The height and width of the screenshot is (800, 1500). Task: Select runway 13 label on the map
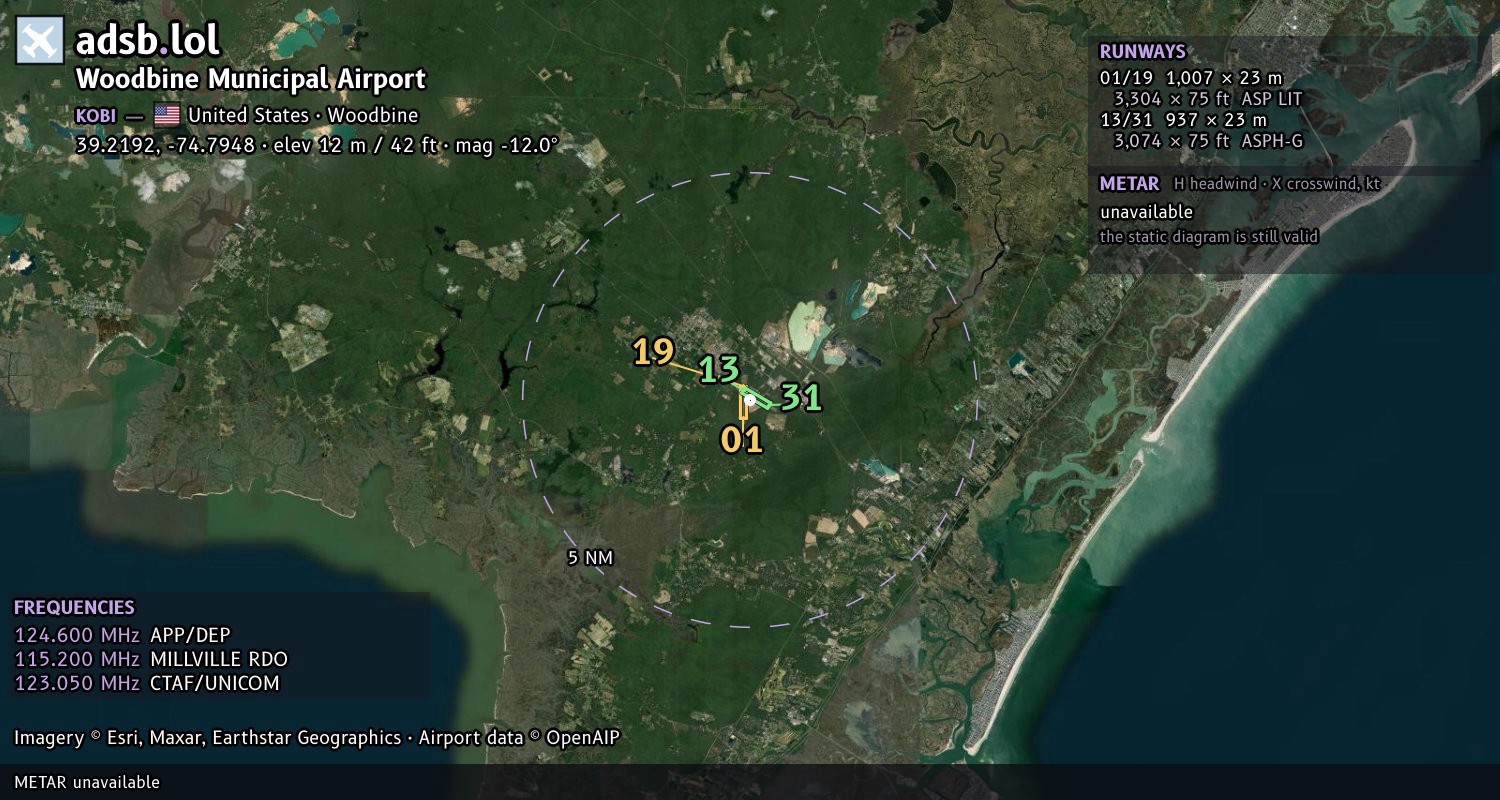tap(719, 370)
